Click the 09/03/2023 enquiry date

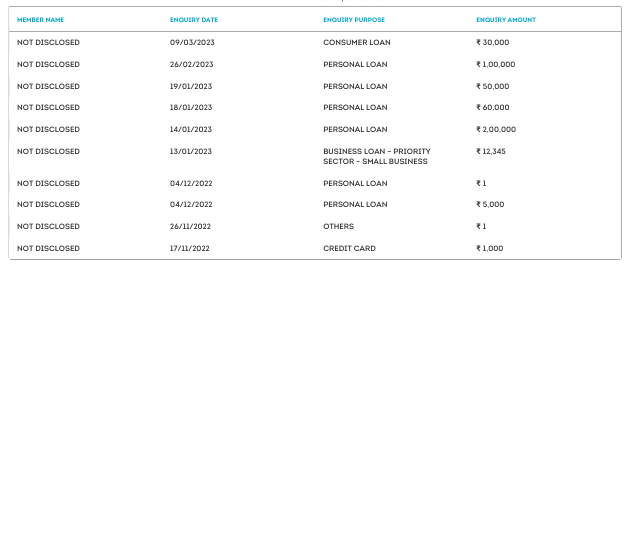(x=191, y=43)
